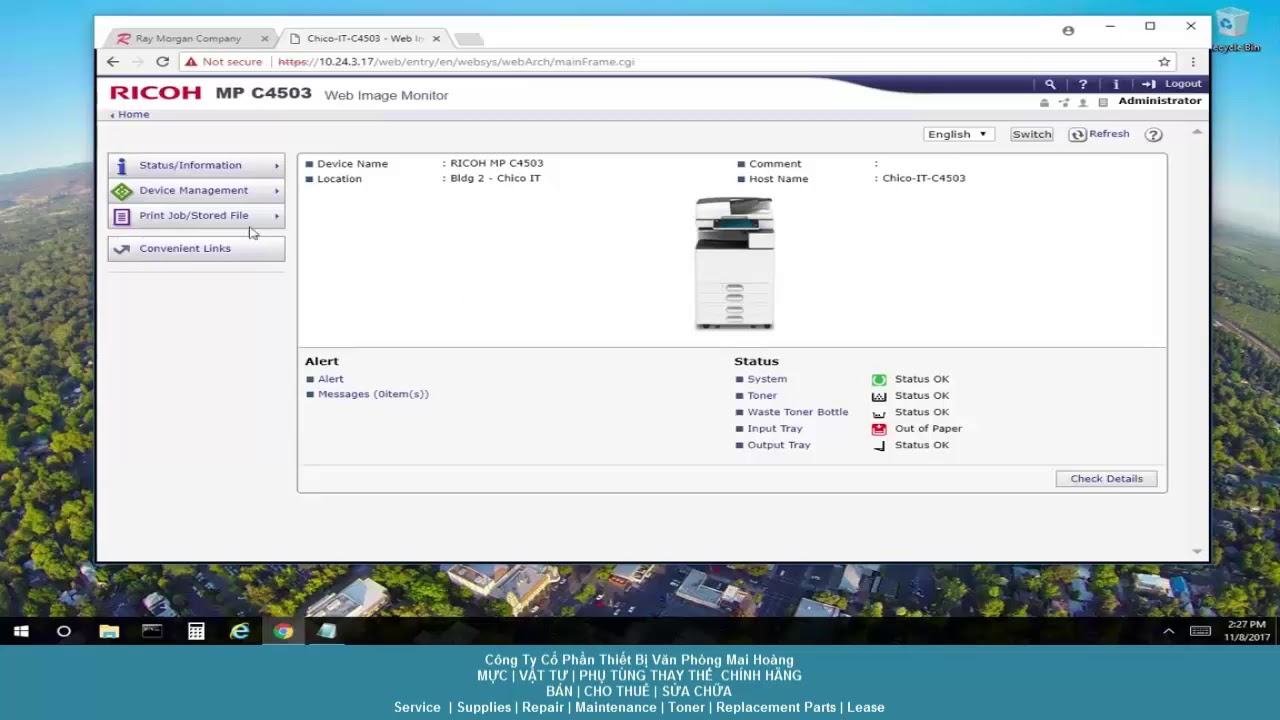Launch Internet Explorer from the taskbar
The height and width of the screenshot is (720, 1280).
(x=240, y=631)
